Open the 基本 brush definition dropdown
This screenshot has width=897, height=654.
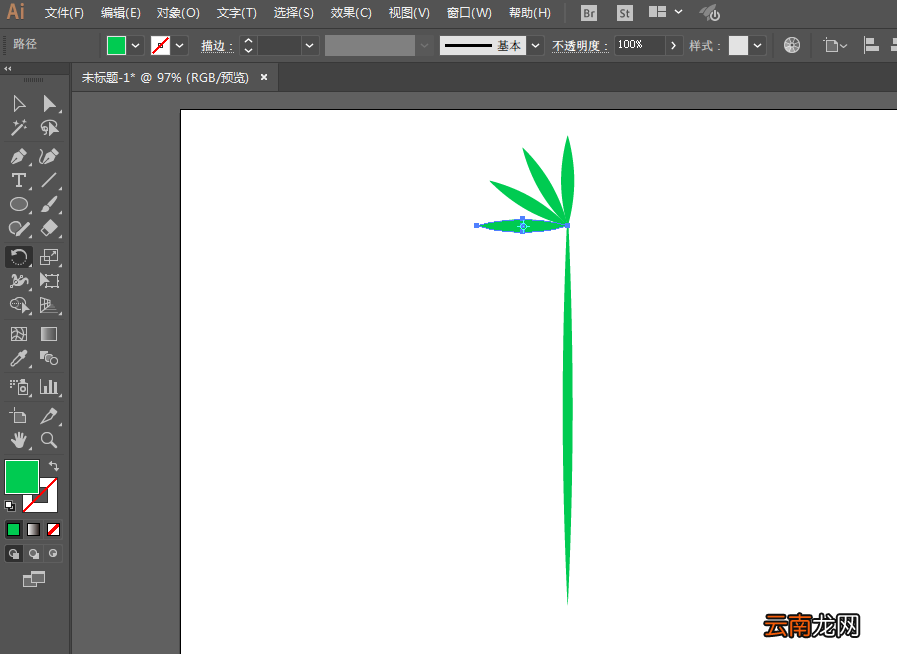(x=535, y=45)
